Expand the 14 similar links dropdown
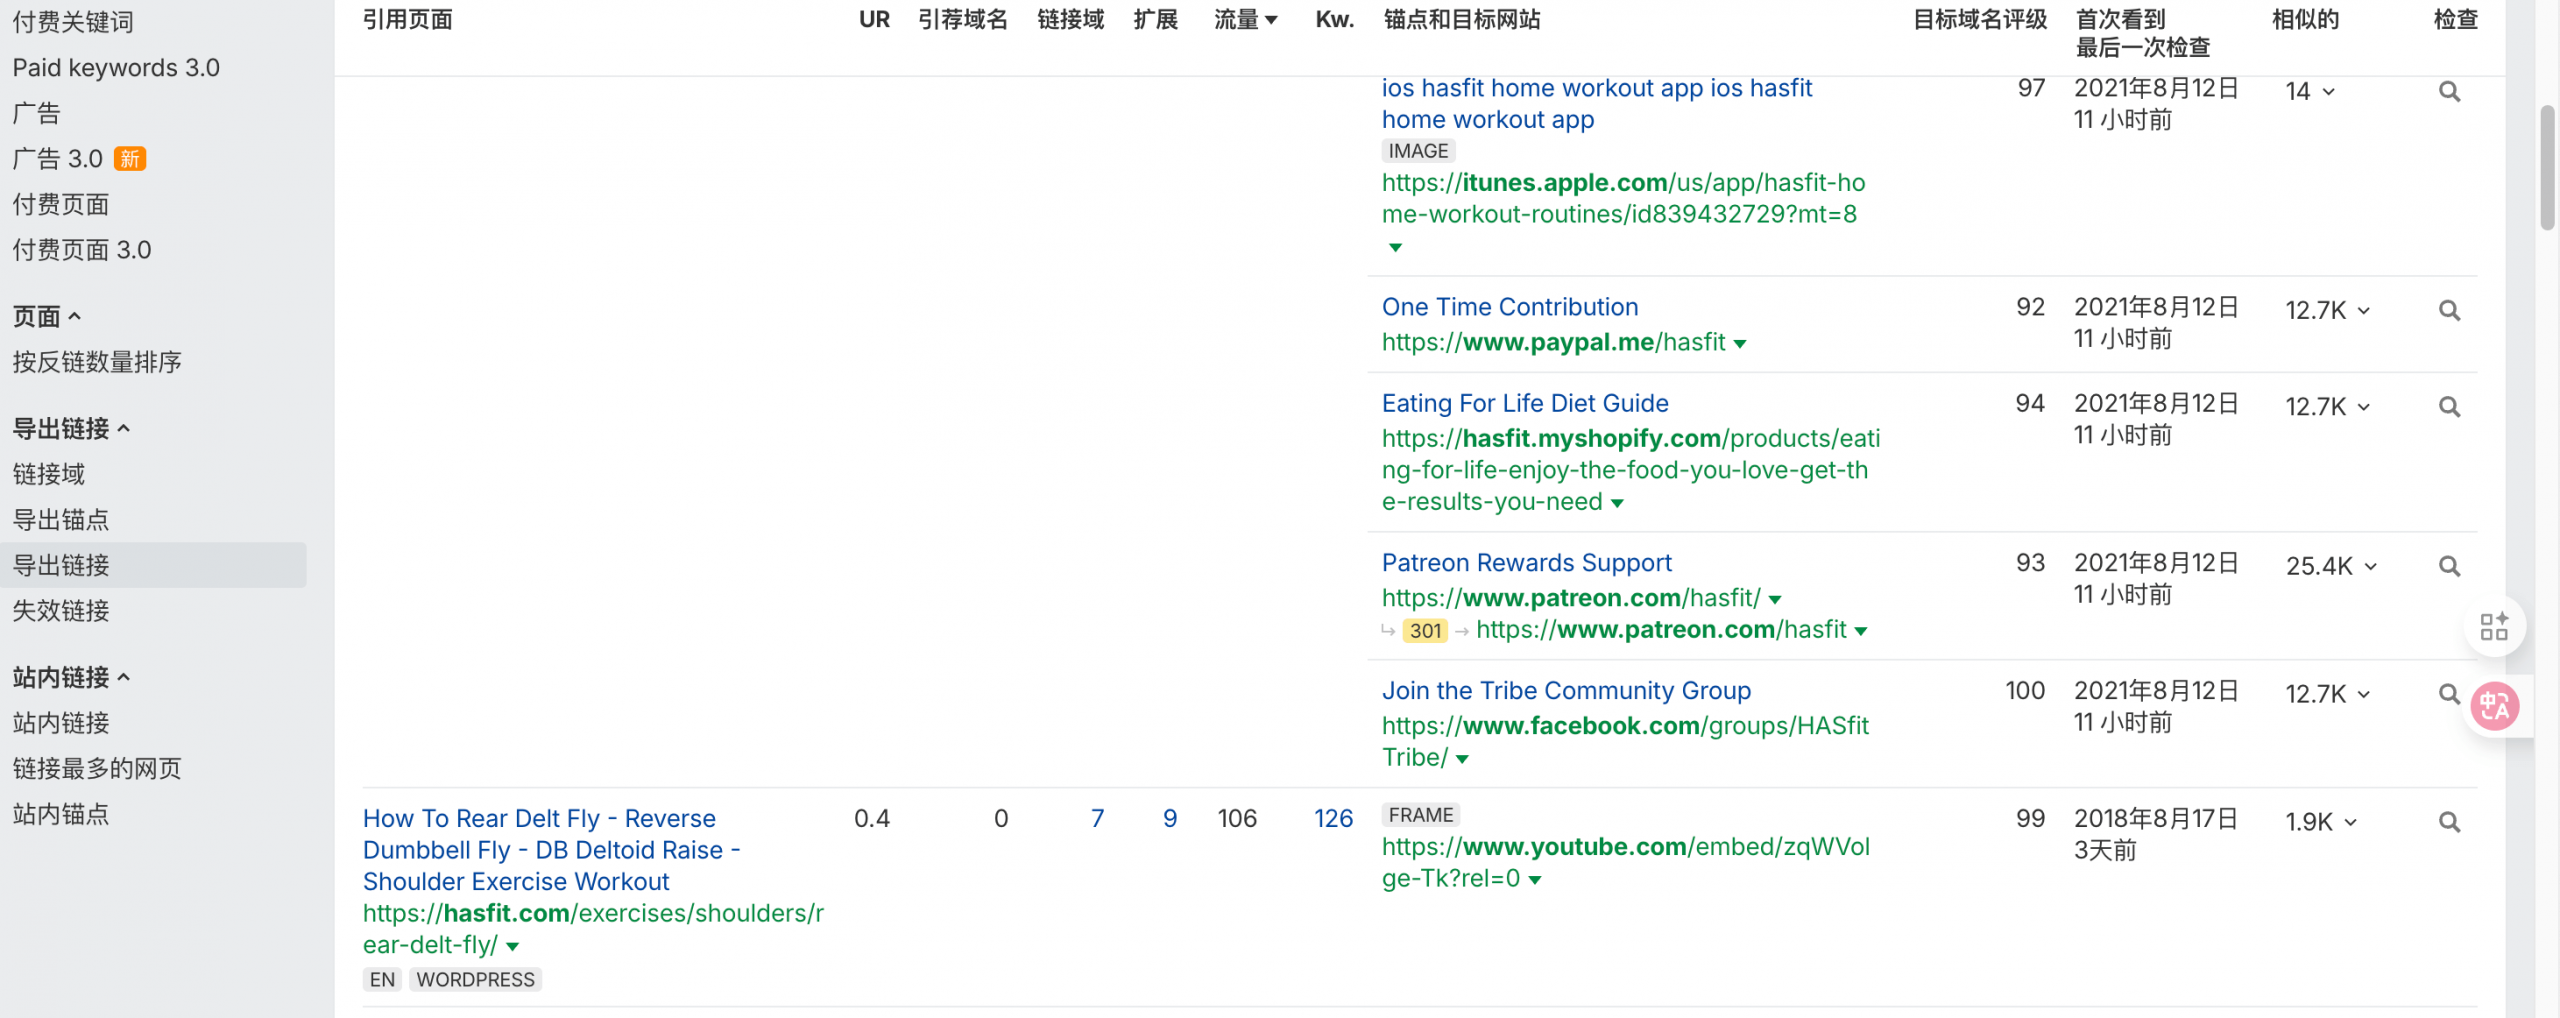This screenshot has width=2560, height=1018. click(2309, 92)
